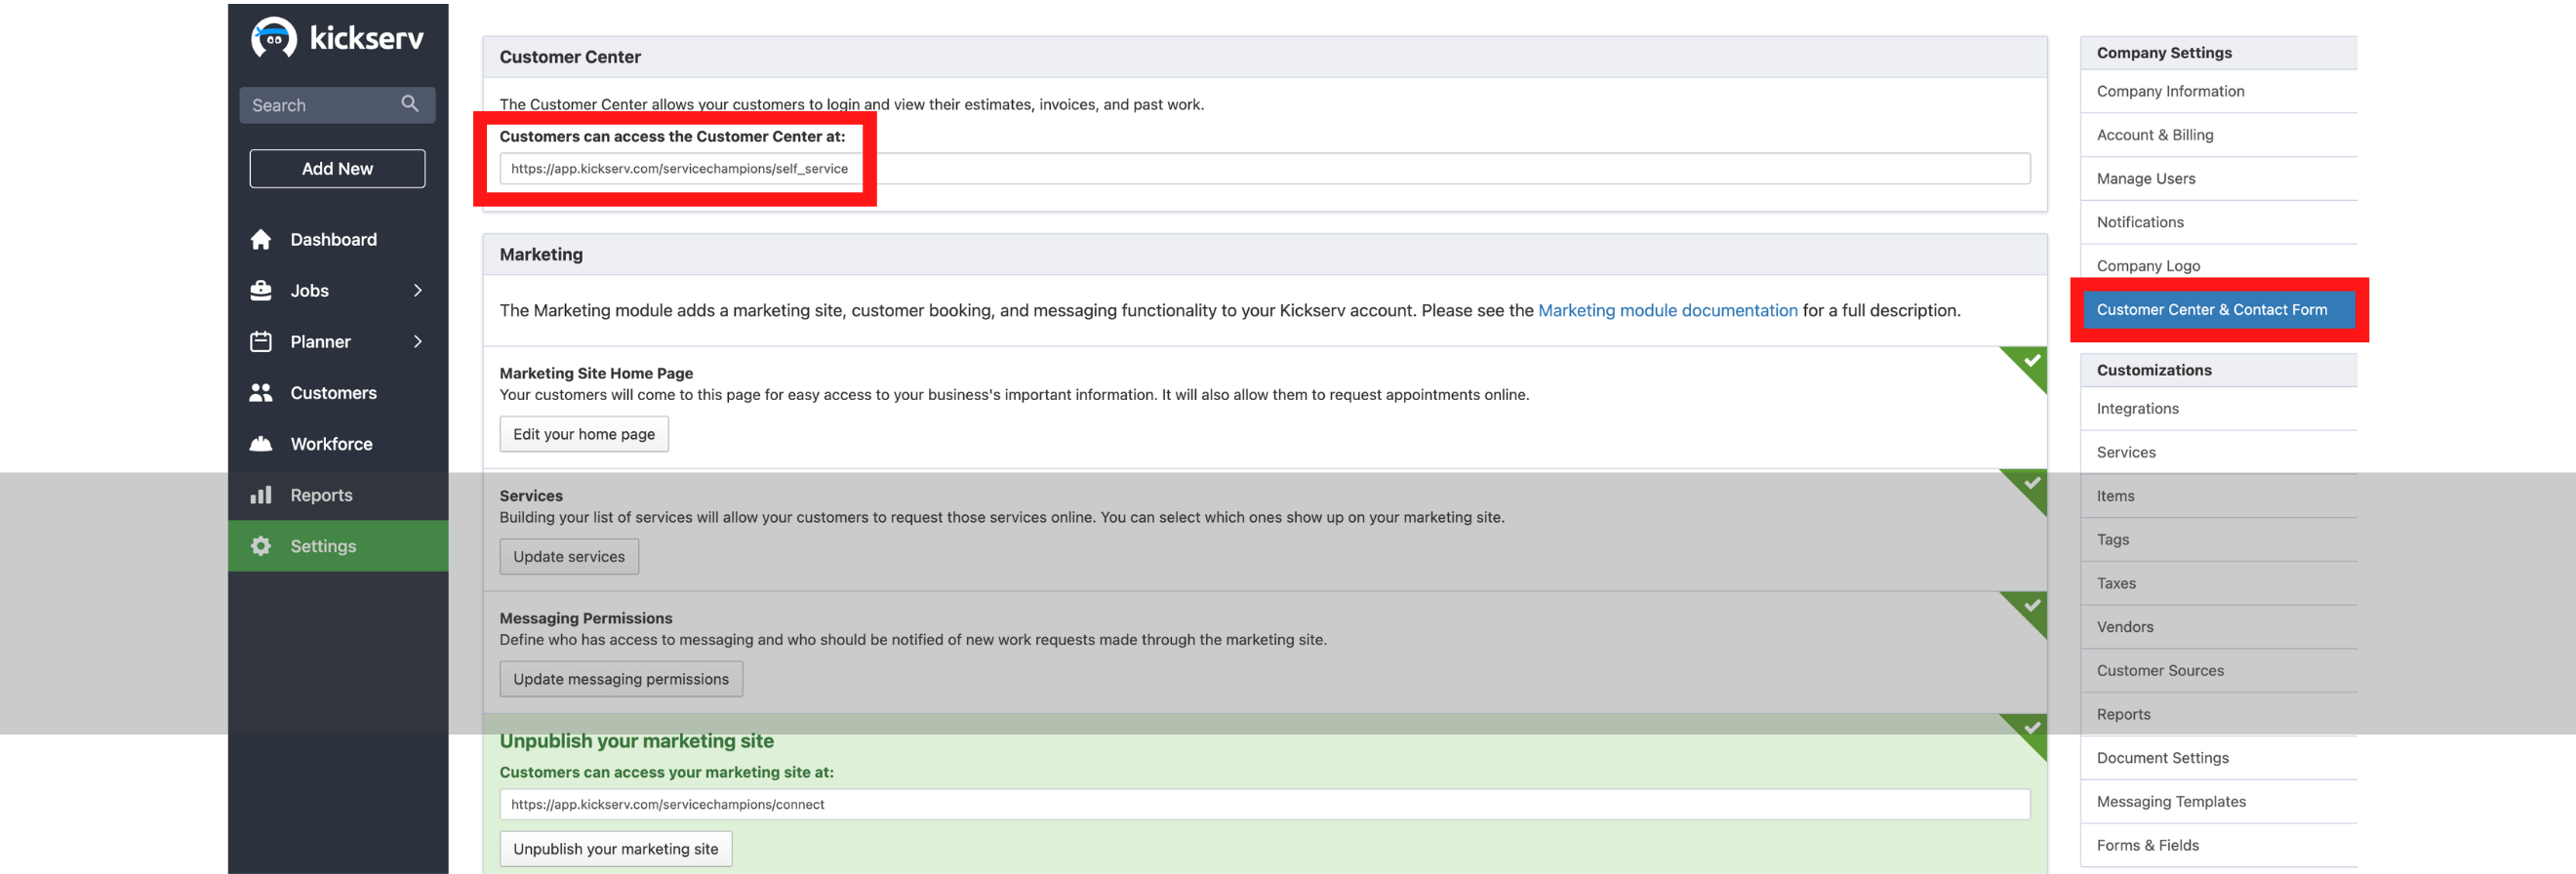This screenshot has width=2576, height=874.
Task: Expand the Planner submenu chevron
Action: tap(418, 341)
